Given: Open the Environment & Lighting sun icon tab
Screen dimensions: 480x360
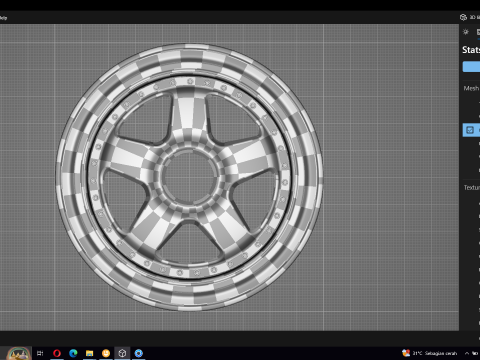Looking at the screenshot, I should (x=466, y=32).
